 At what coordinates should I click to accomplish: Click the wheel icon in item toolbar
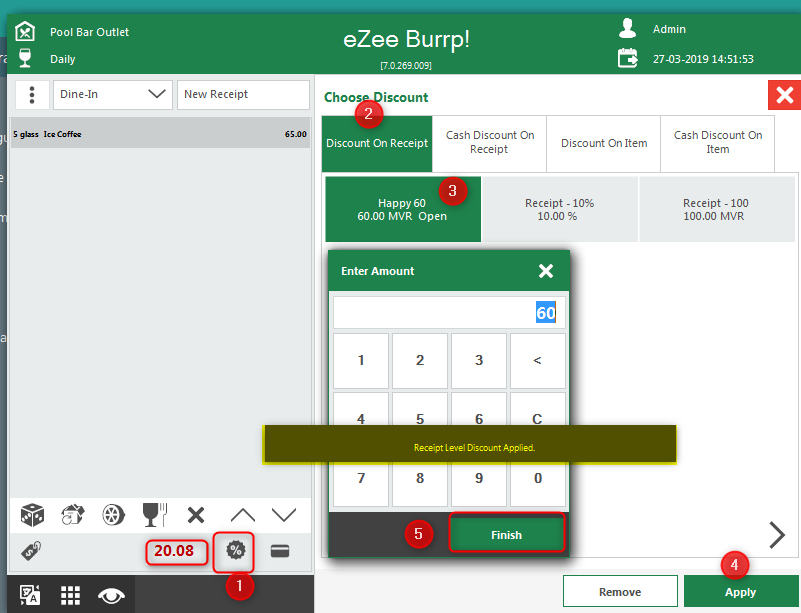click(x=113, y=515)
